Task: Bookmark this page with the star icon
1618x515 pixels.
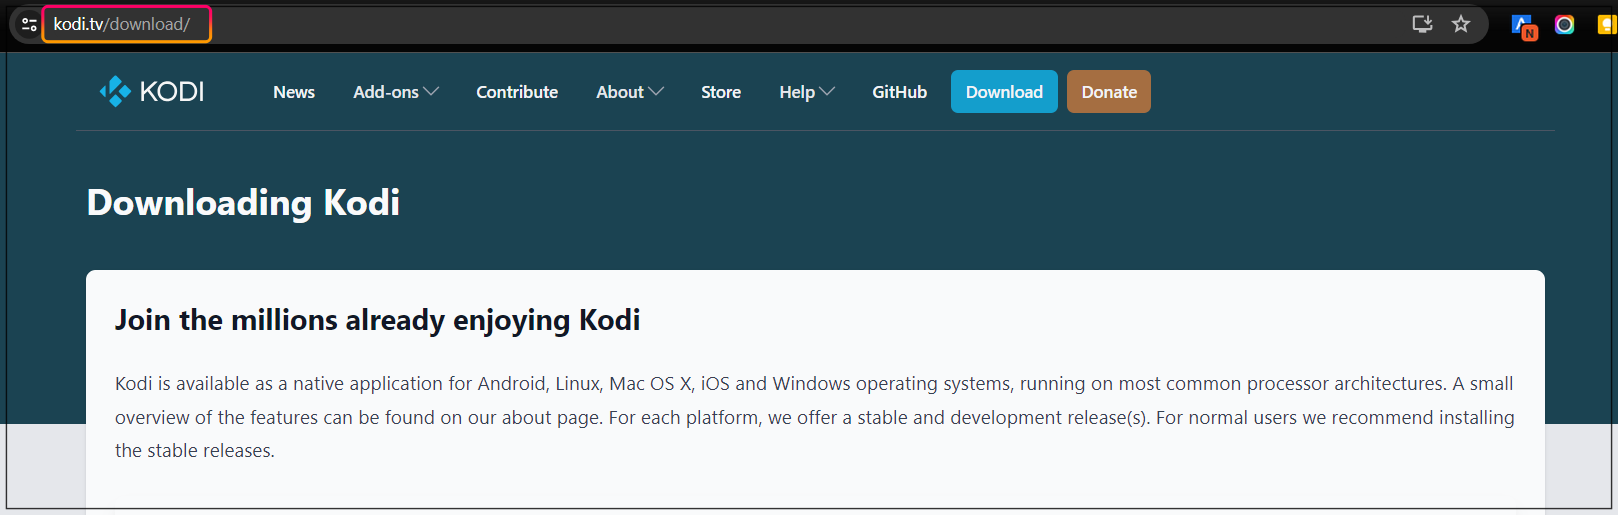Action: point(1461,24)
